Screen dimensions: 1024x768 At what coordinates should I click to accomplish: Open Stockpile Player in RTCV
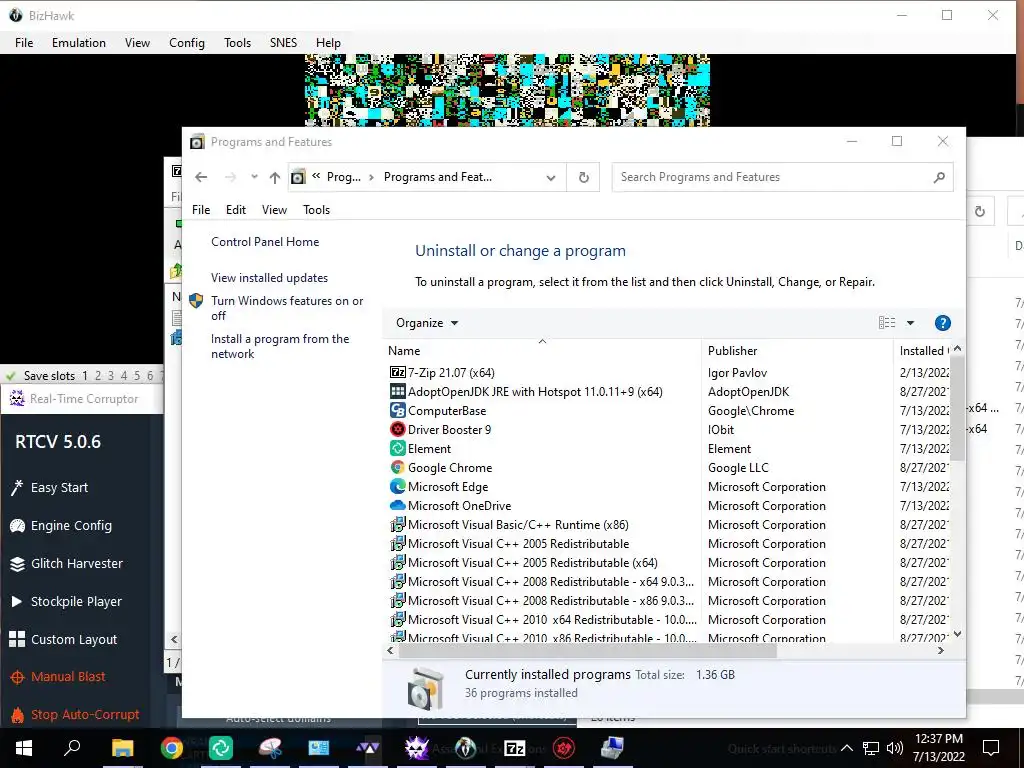click(x=76, y=601)
